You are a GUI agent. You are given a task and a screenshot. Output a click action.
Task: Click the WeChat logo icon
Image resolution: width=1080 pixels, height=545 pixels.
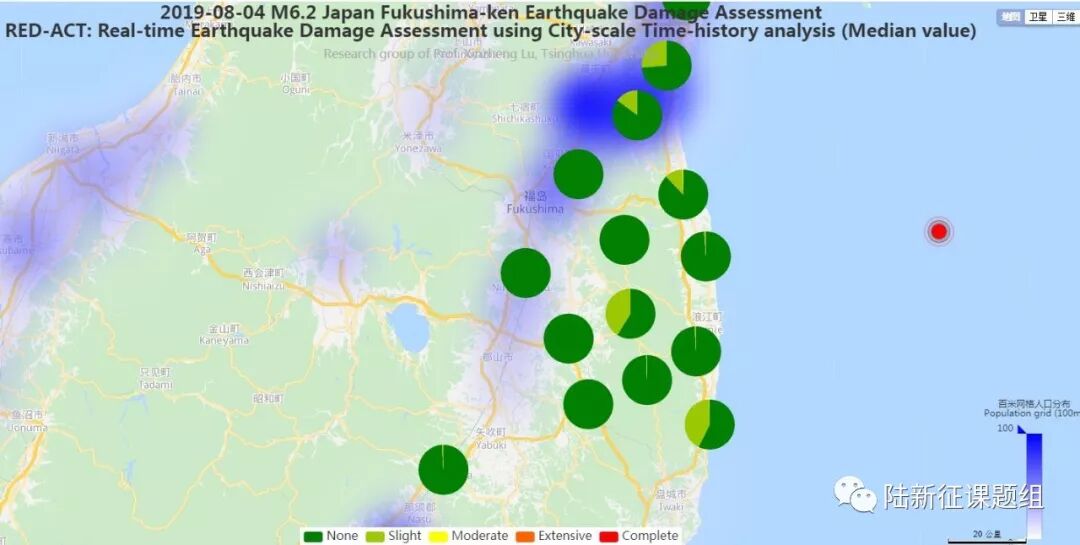coord(856,493)
